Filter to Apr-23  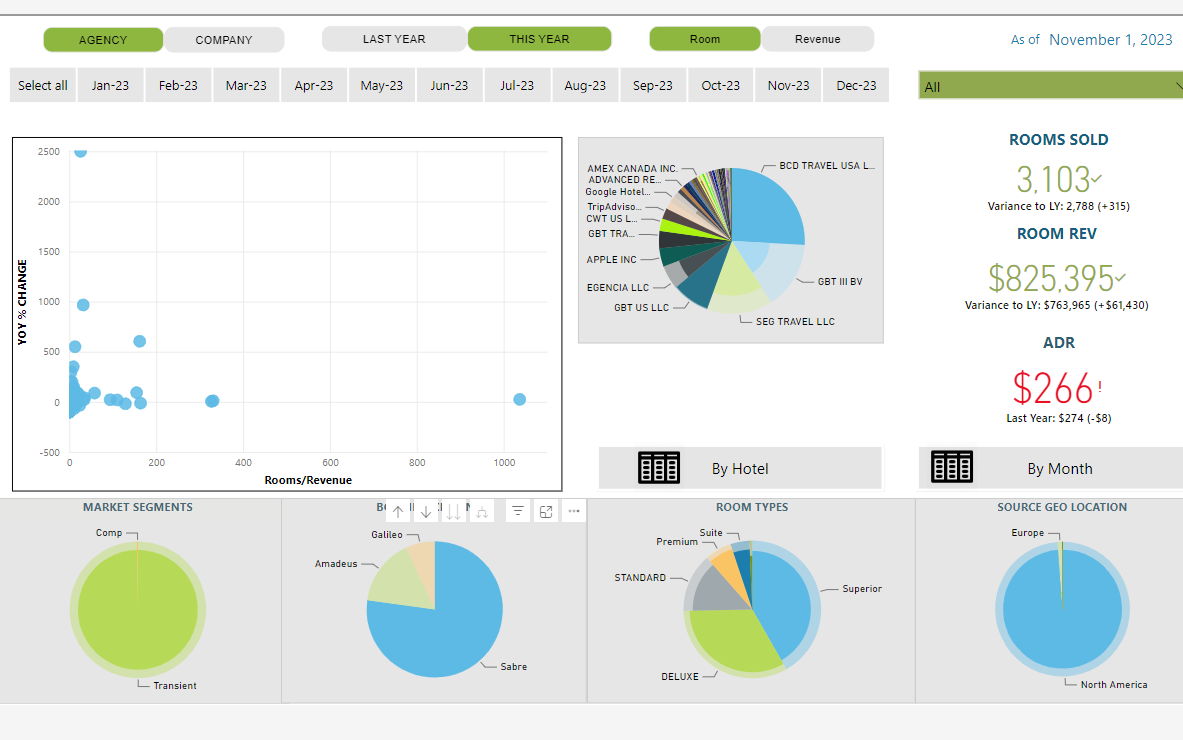pyautogui.click(x=314, y=85)
